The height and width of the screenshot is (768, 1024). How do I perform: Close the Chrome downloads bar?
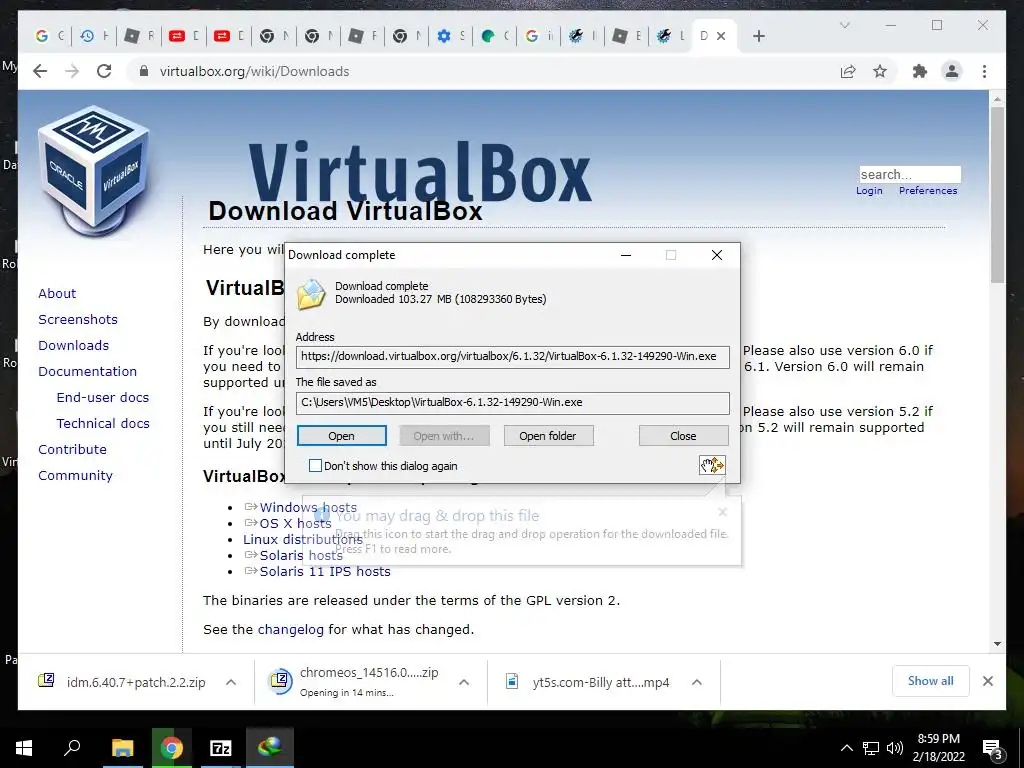(x=988, y=681)
